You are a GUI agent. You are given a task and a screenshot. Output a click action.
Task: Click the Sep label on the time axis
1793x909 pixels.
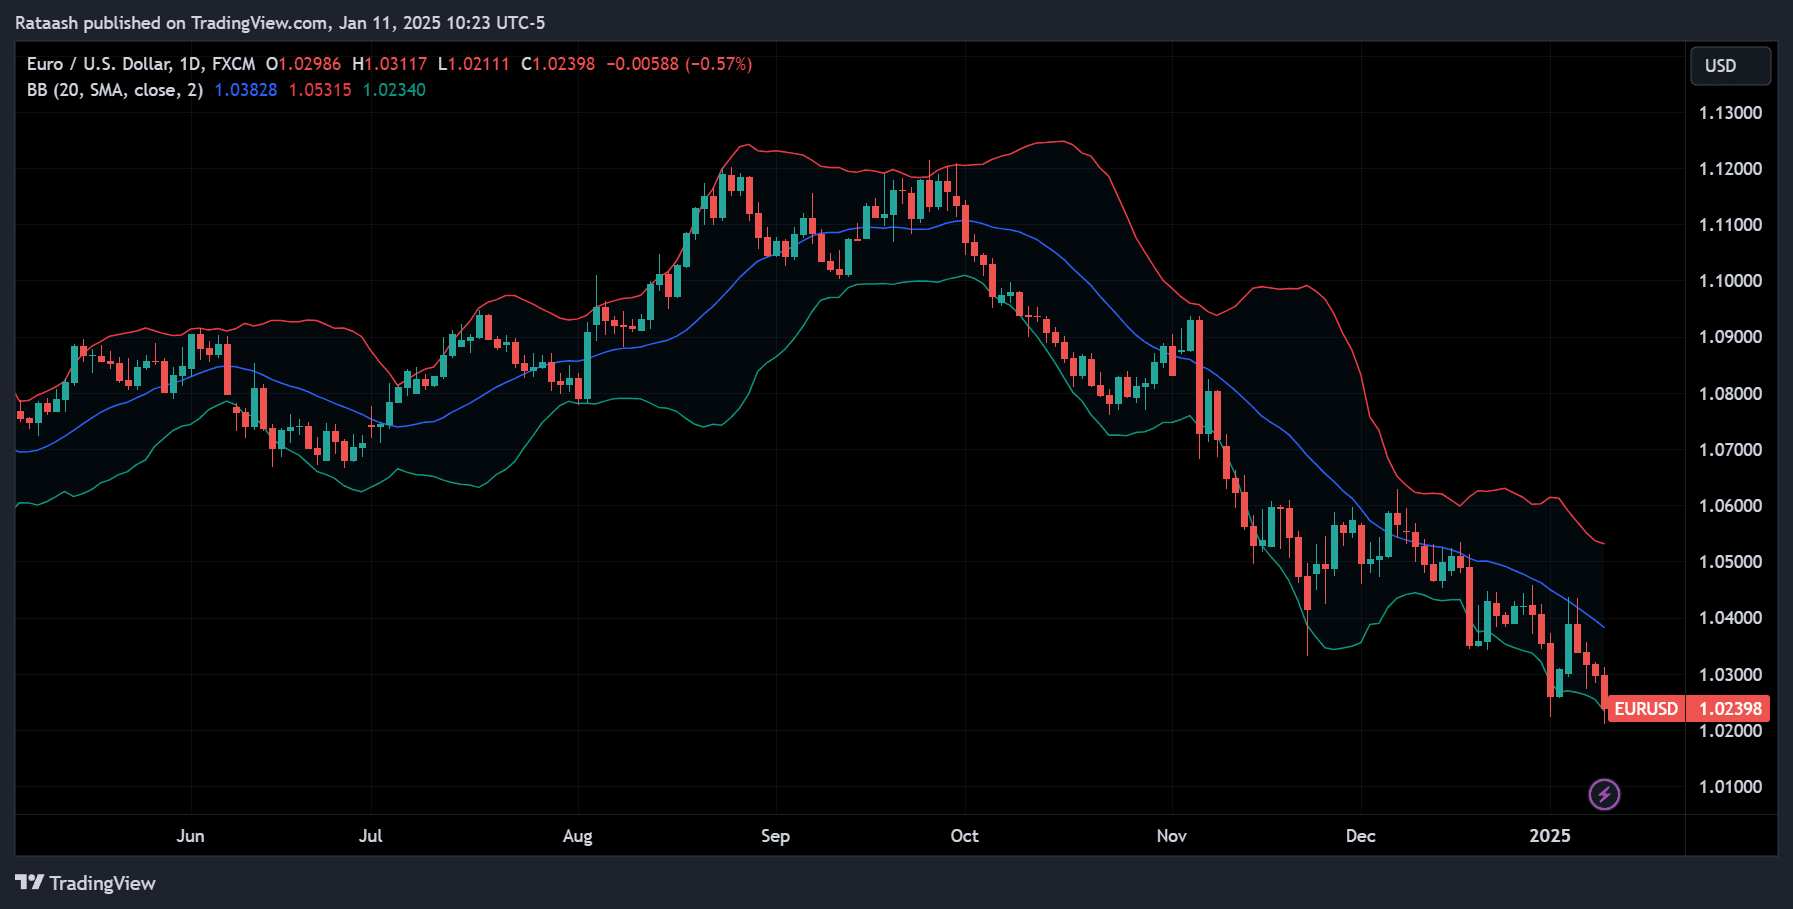(x=775, y=836)
